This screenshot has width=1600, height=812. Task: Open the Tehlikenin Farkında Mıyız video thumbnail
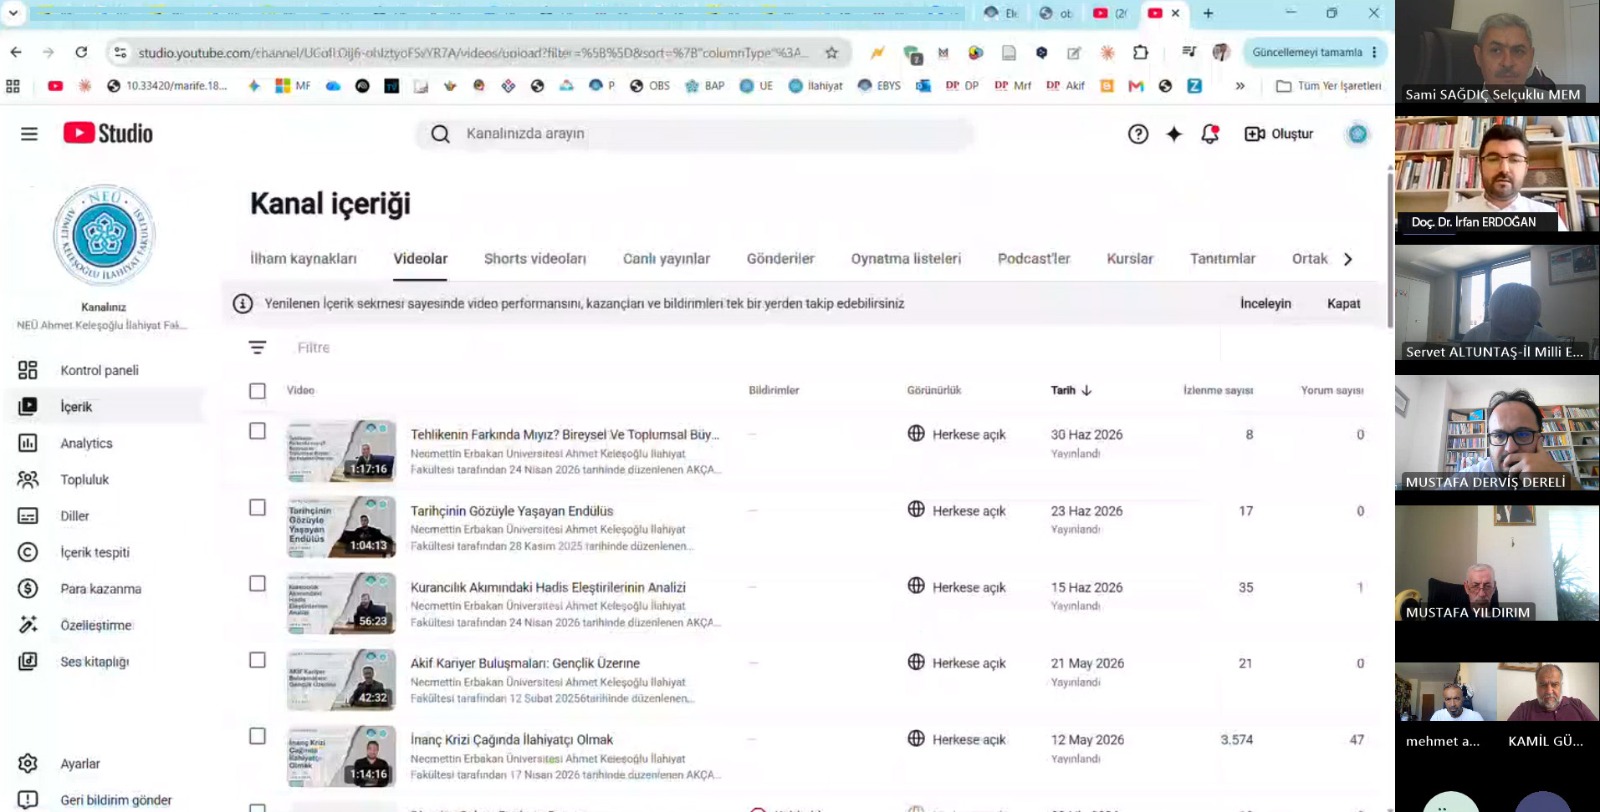[x=342, y=451]
